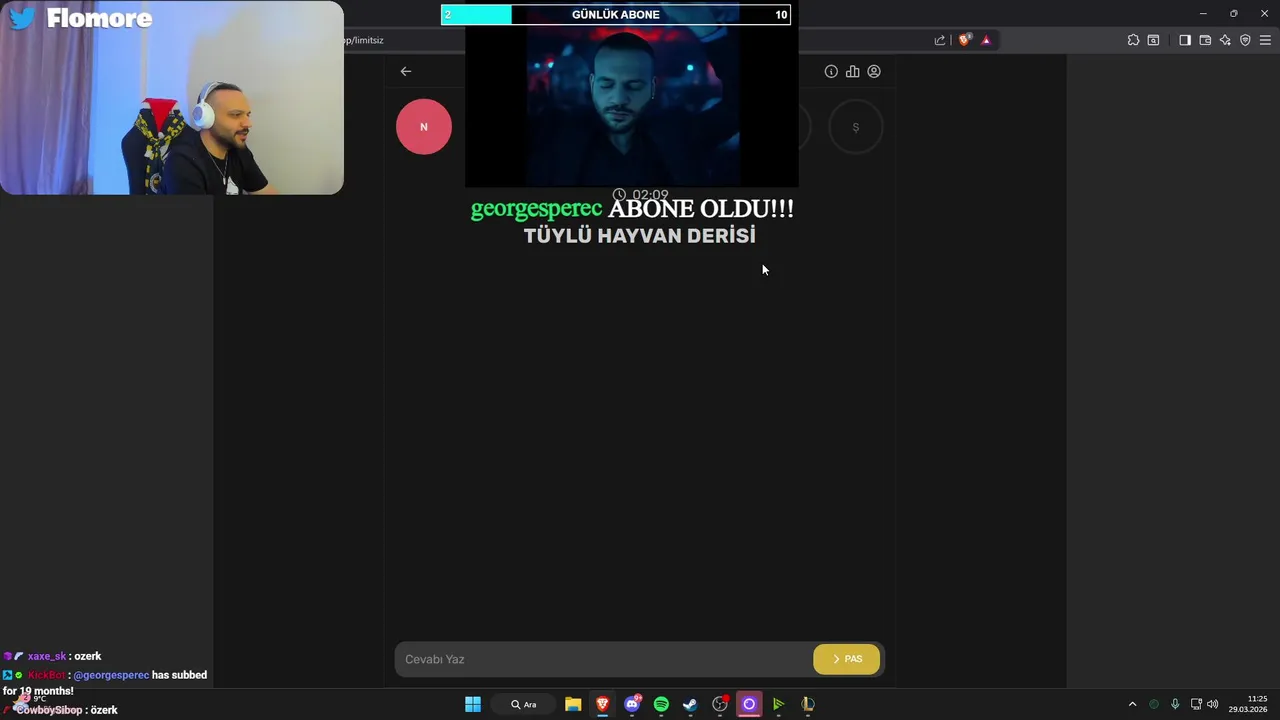1280x720 pixels.
Task: Click the CowboySibop chat message
Action: click(61, 710)
